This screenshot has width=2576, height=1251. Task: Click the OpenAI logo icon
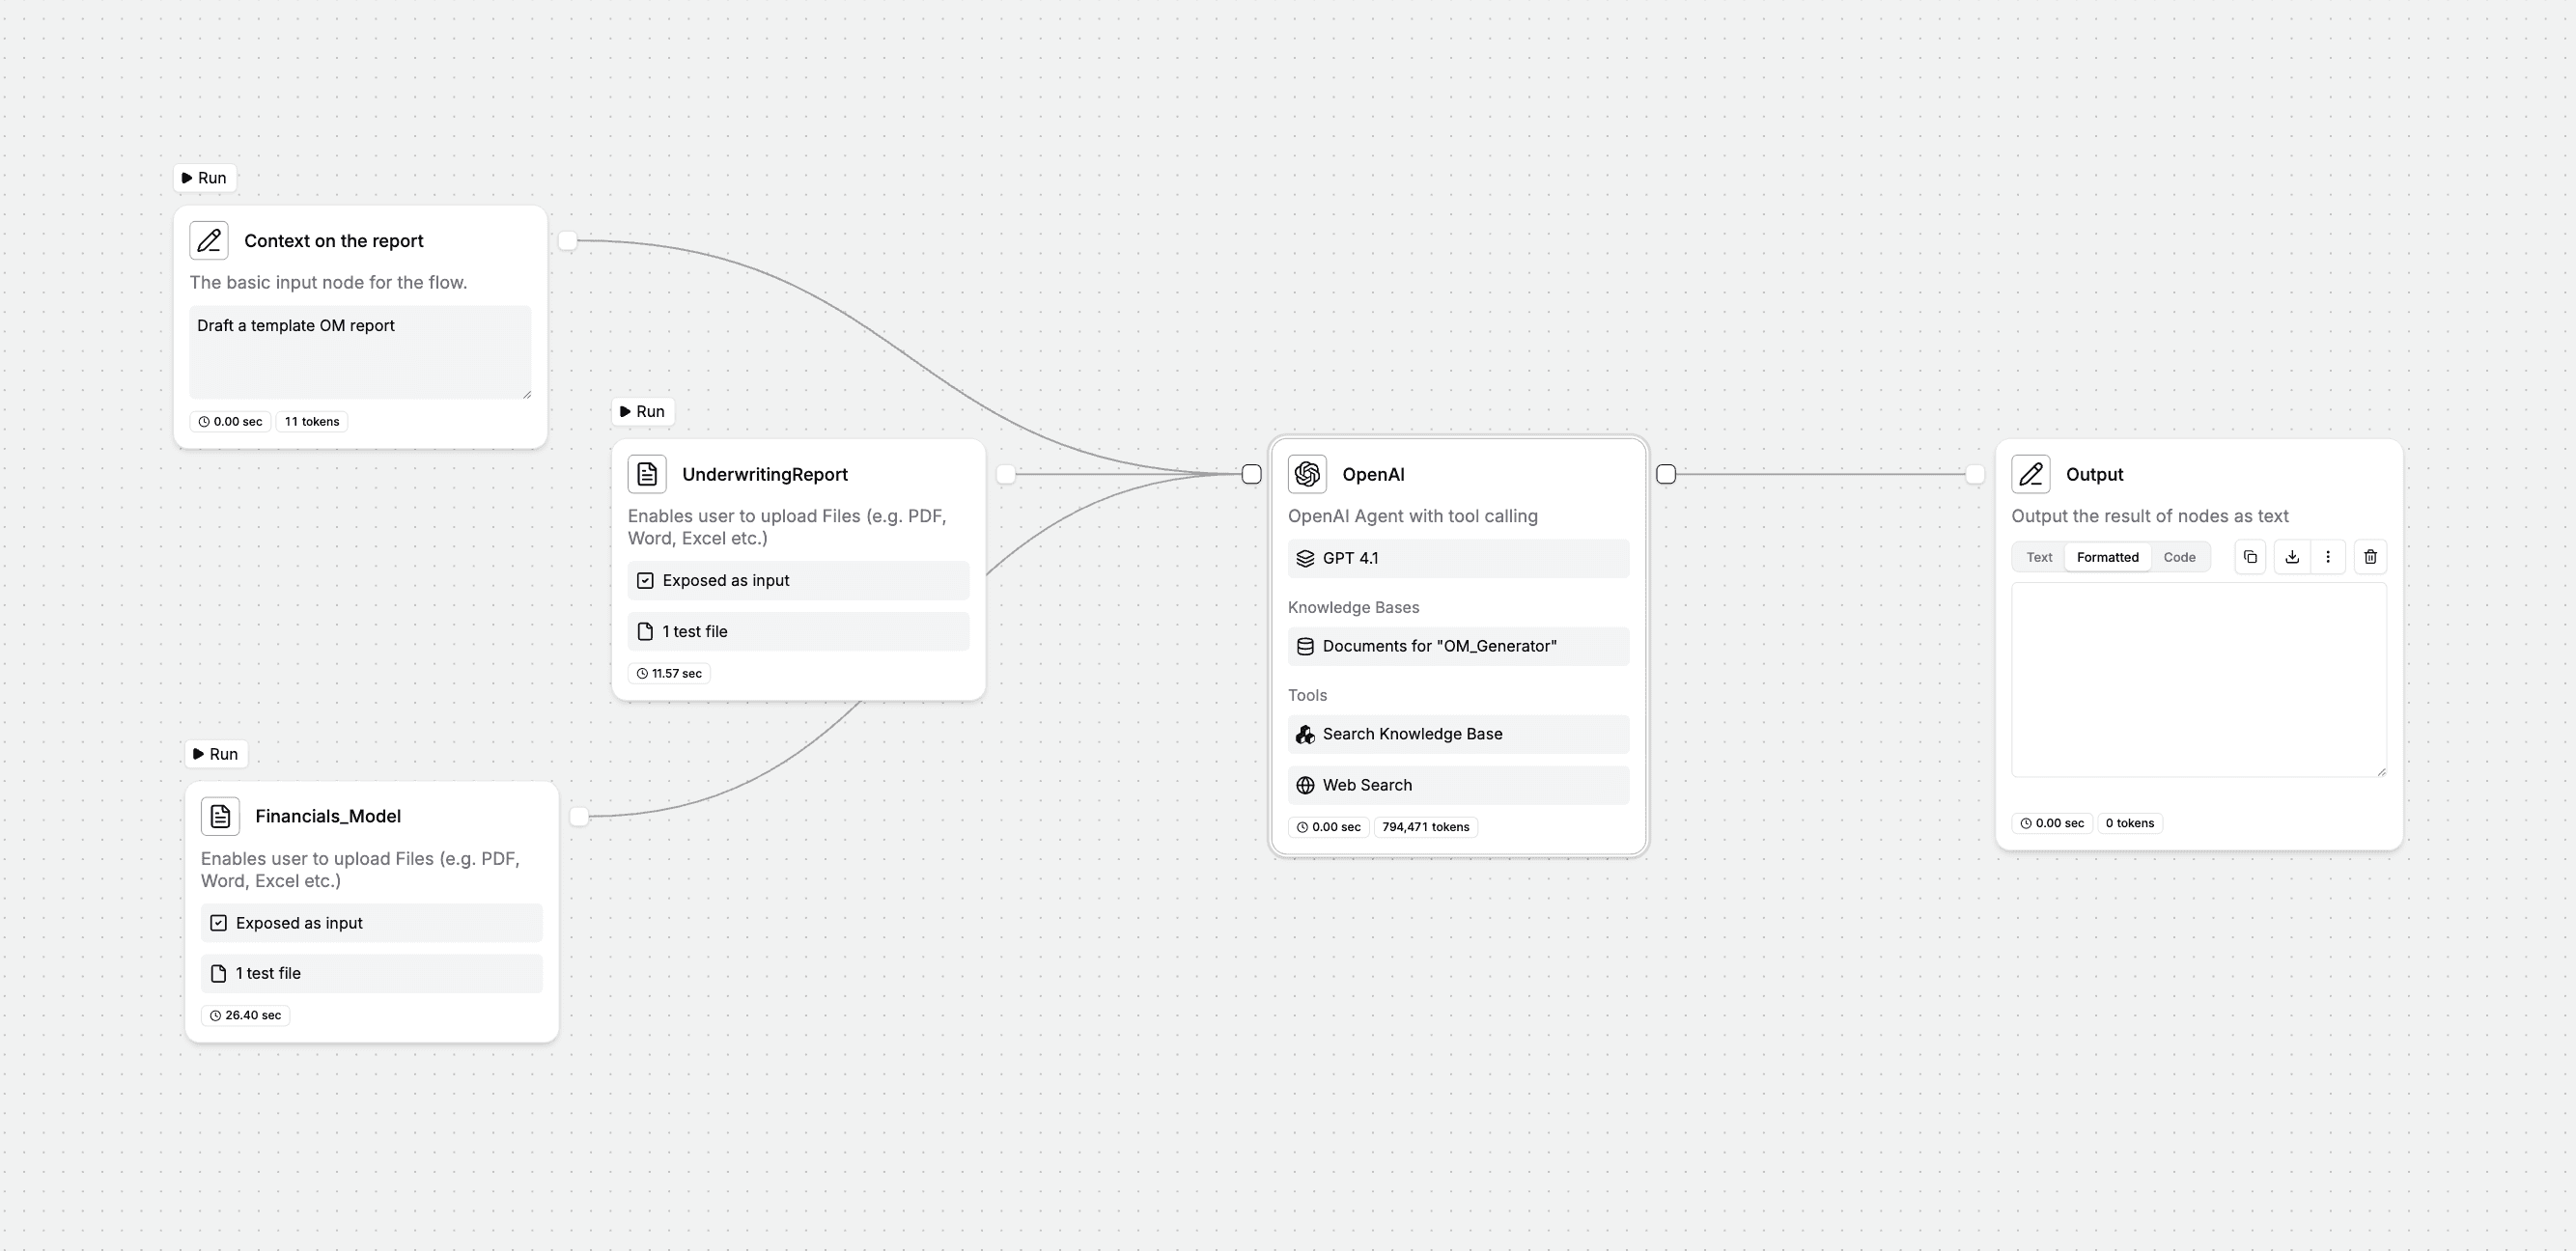1307,474
